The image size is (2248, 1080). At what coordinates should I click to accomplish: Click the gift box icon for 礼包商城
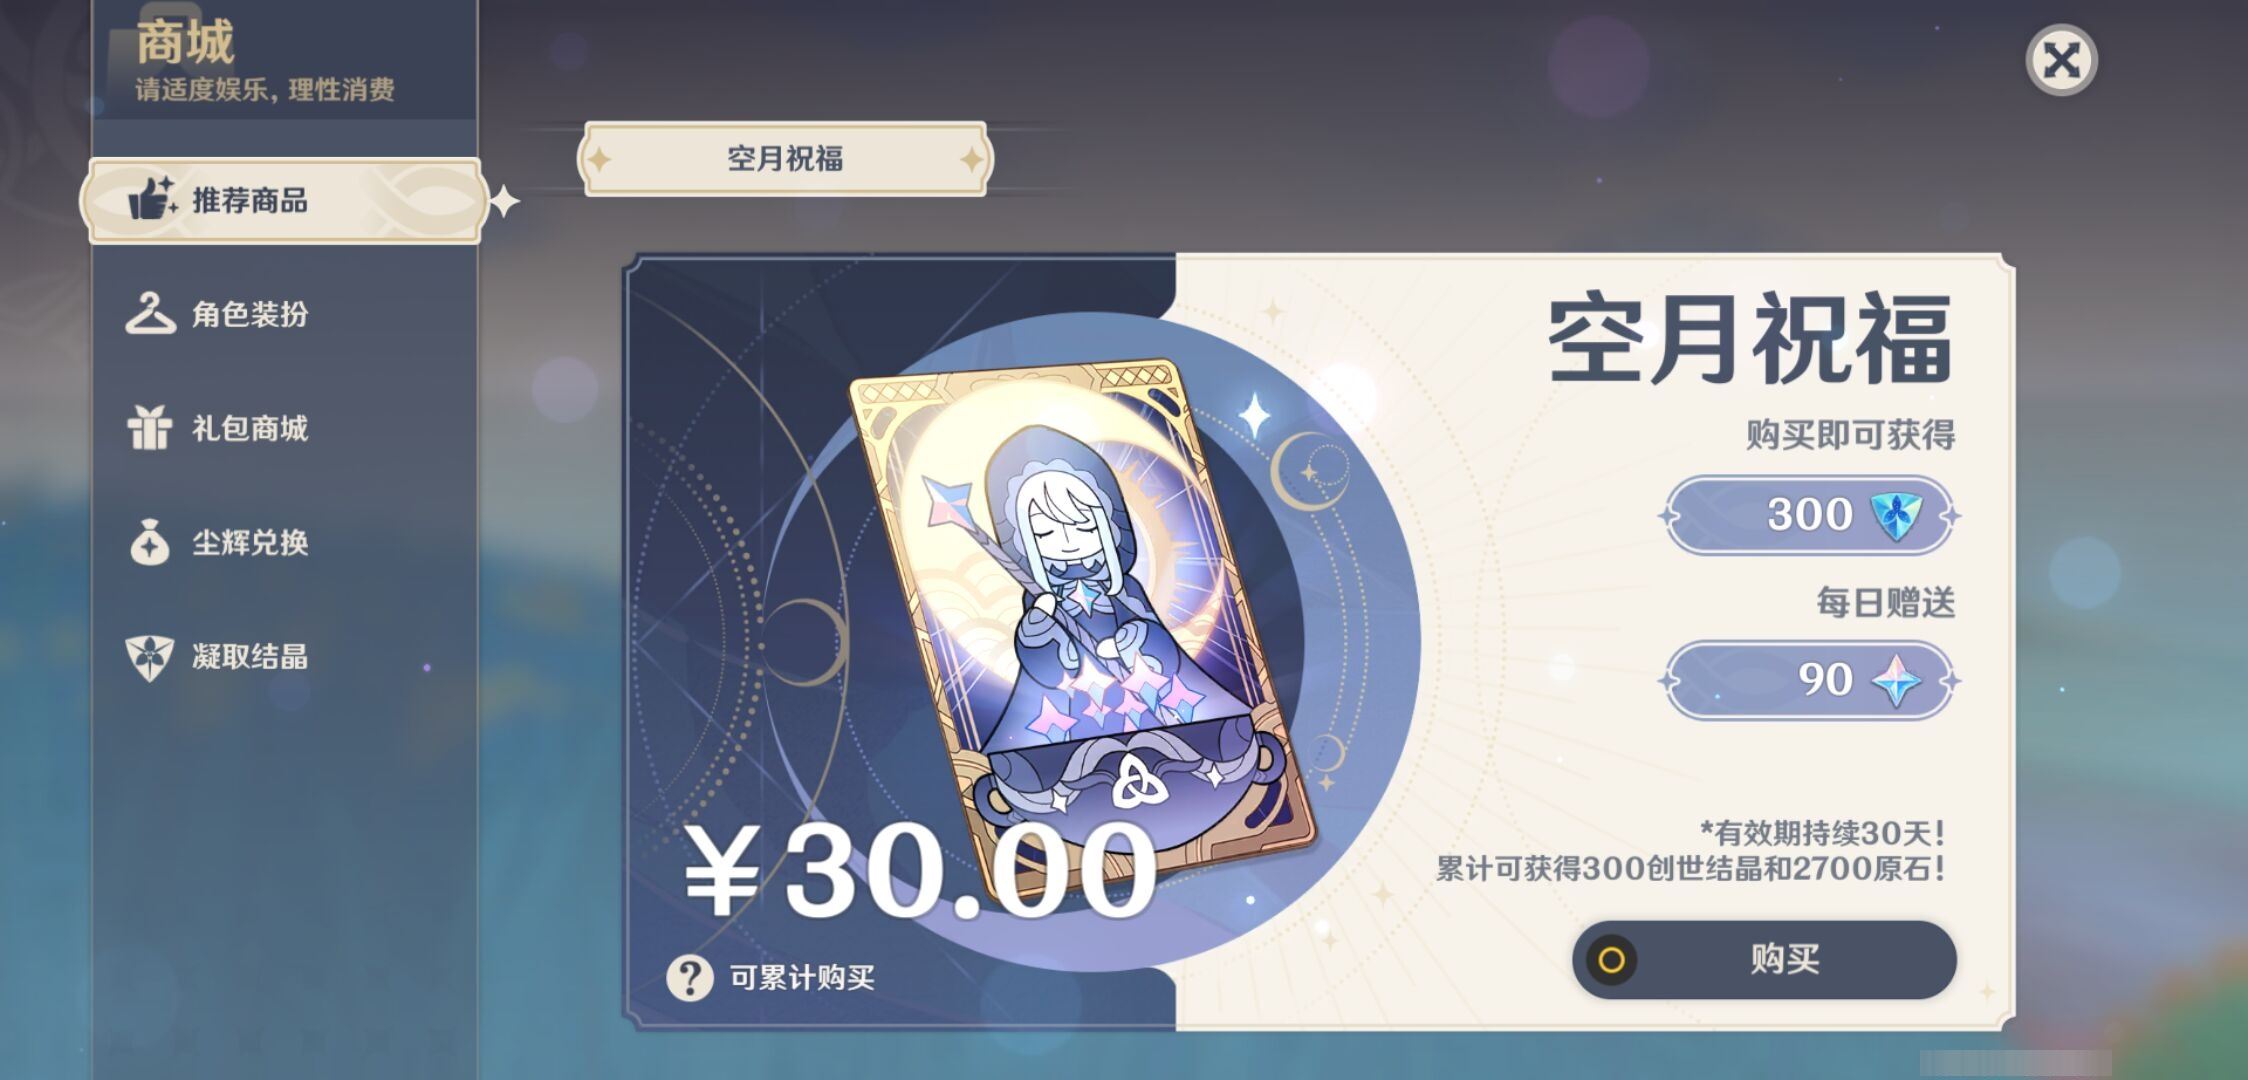(x=150, y=427)
